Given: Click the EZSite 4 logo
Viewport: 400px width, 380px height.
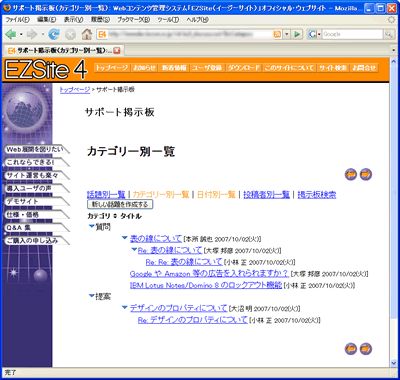Looking at the screenshot, I should coord(46,69).
